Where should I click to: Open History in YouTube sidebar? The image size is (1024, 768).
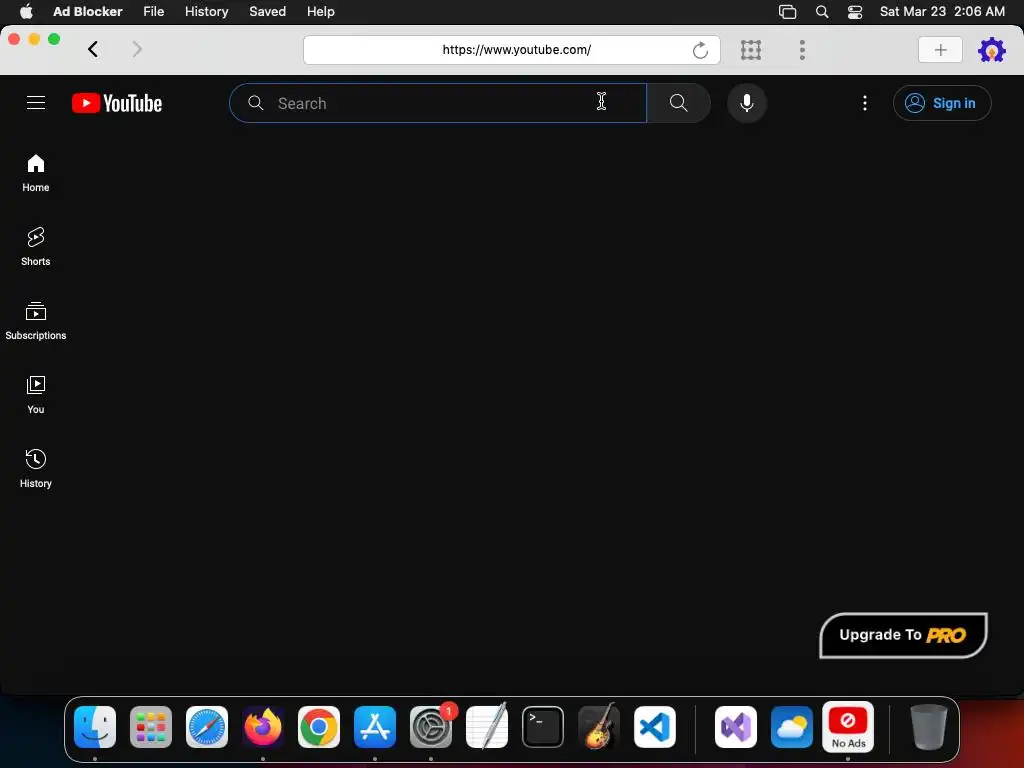[36, 469]
